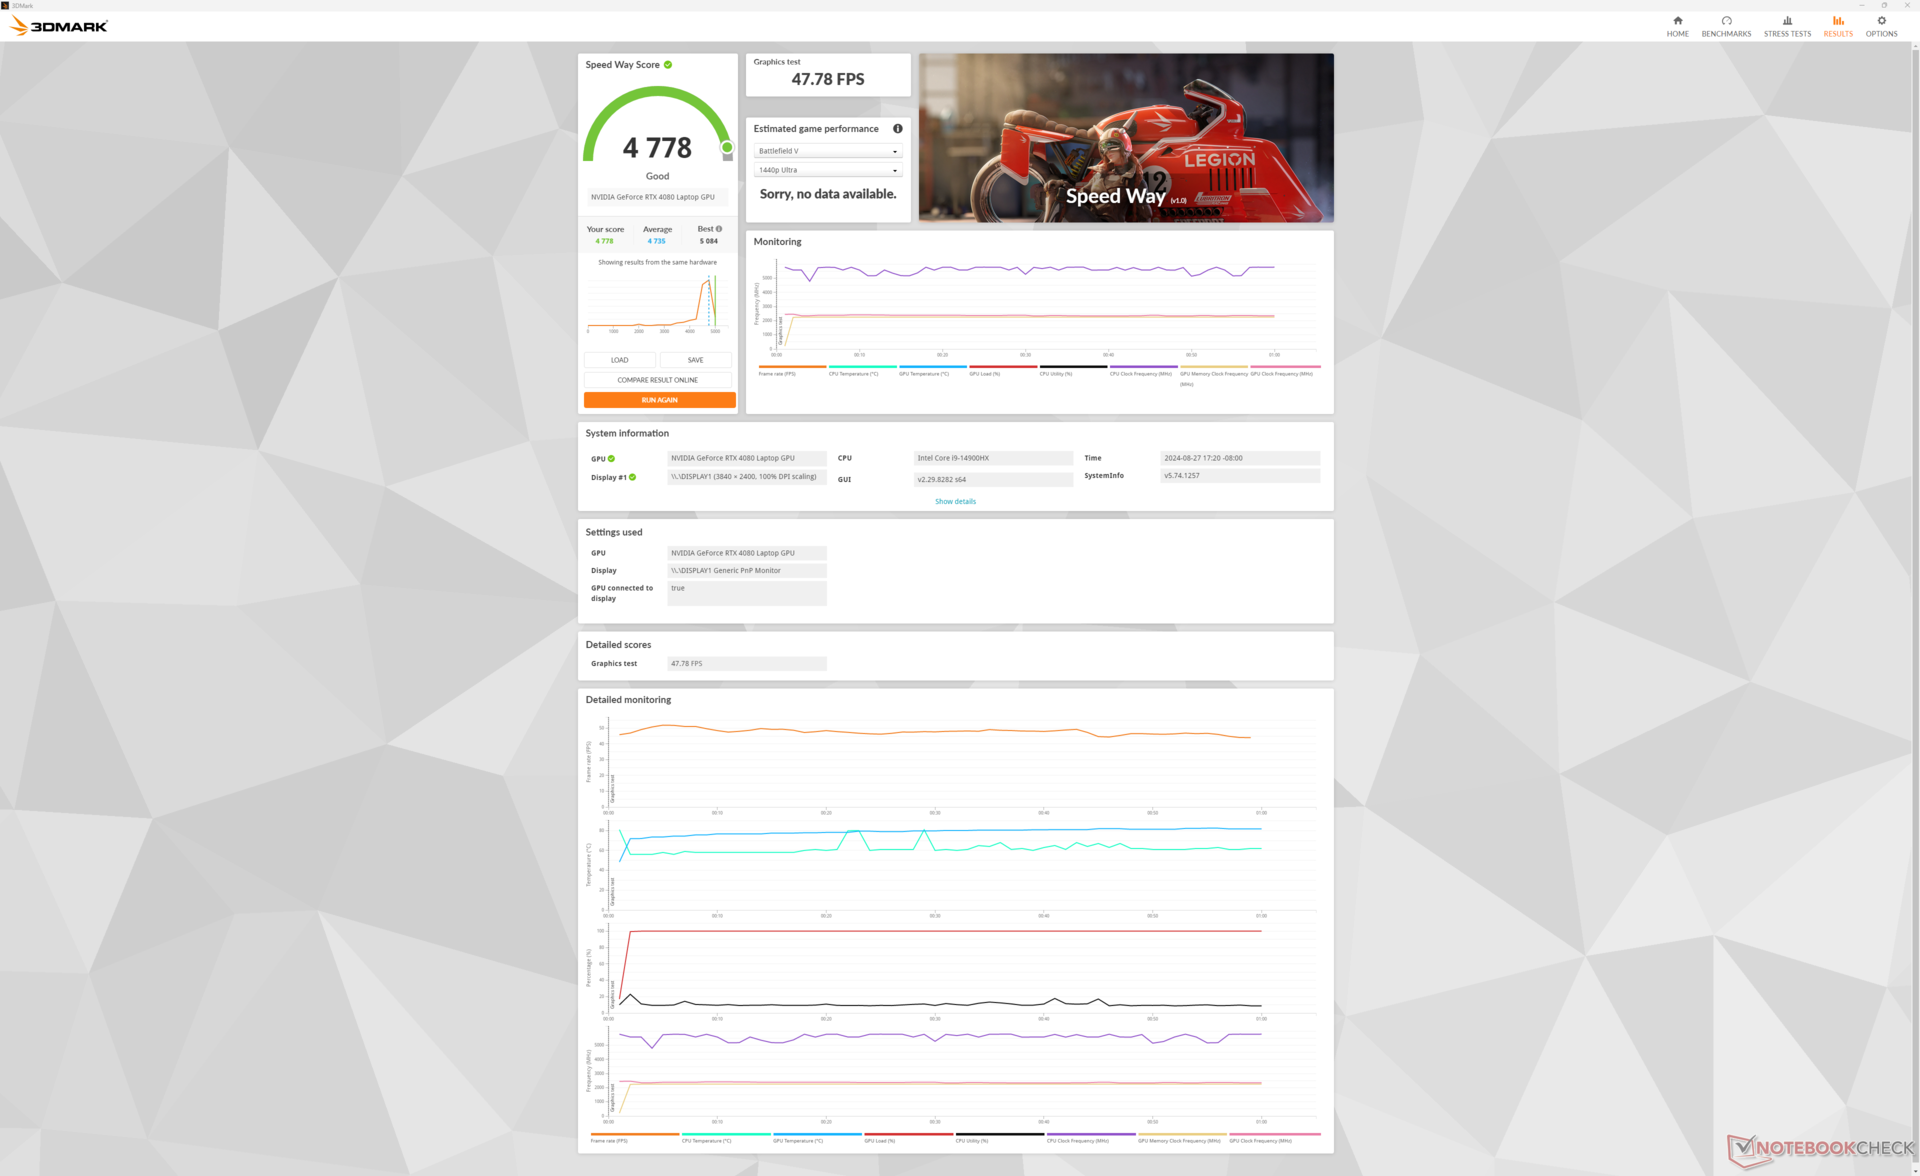Toggle Frame rate (FPS) legend in Monitoring
The width and height of the screenshot is (1920, 1176).
tap(777, 373)
